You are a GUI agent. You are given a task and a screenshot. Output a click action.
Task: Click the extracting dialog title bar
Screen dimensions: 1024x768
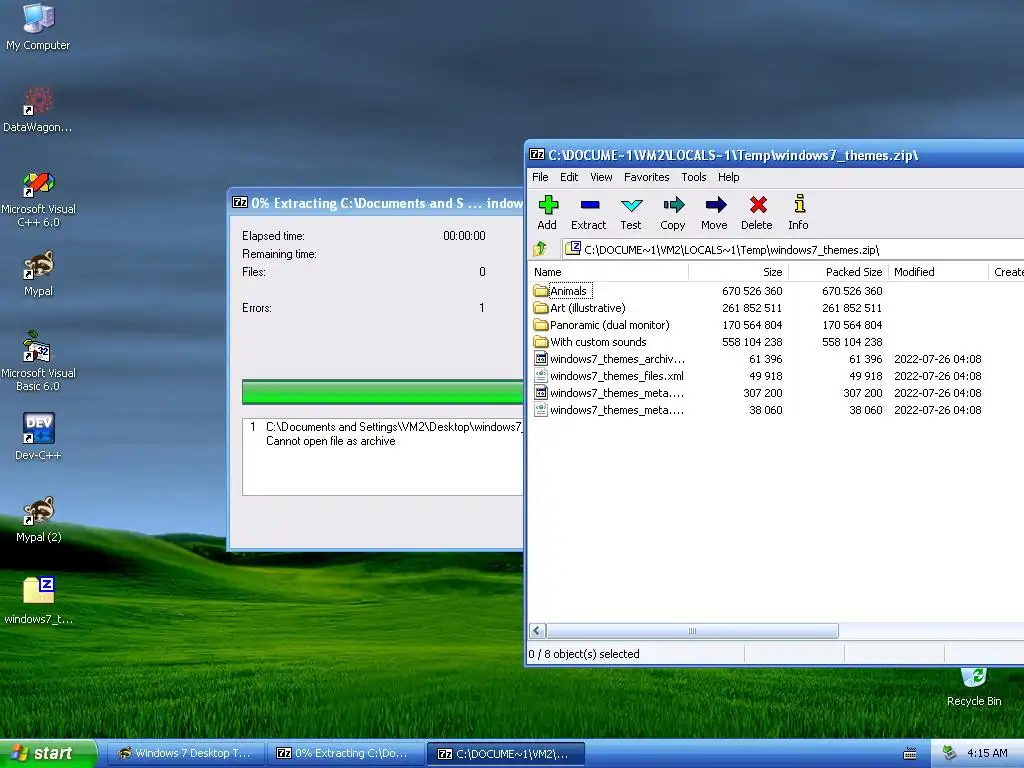pyautogui.click(x=377, y=203)
